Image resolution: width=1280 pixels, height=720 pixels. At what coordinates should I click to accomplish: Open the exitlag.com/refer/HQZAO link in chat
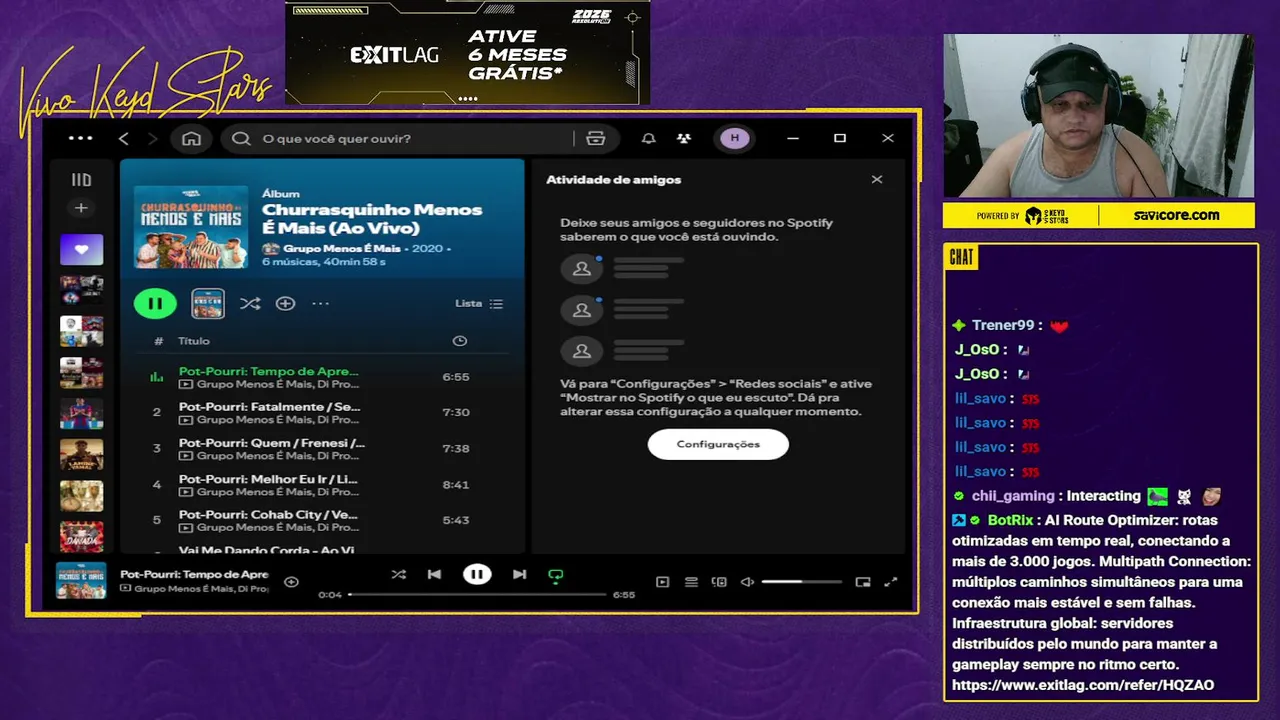coord(1083,685)
